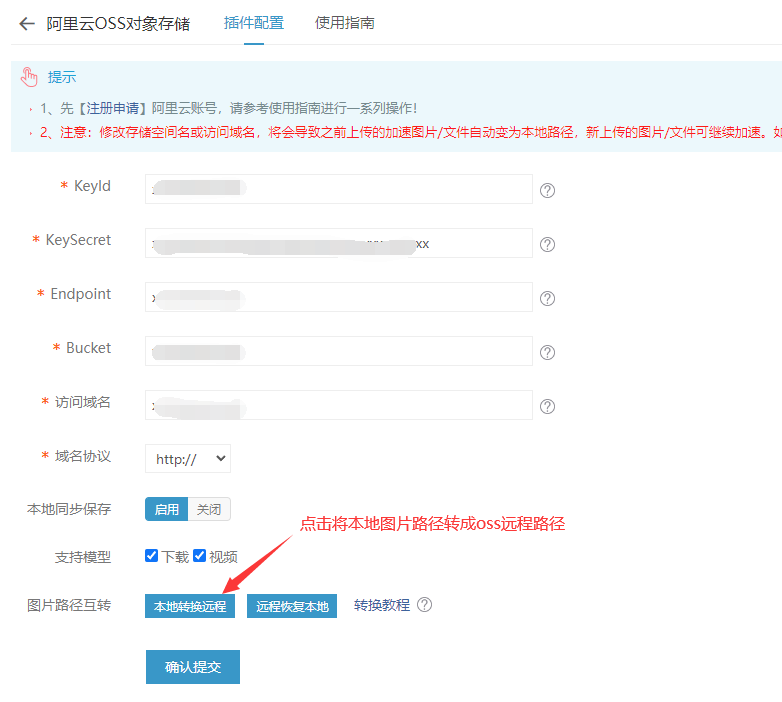Click the Bucket input field
This screenshot has width=782, height=702.
[339, 351]
